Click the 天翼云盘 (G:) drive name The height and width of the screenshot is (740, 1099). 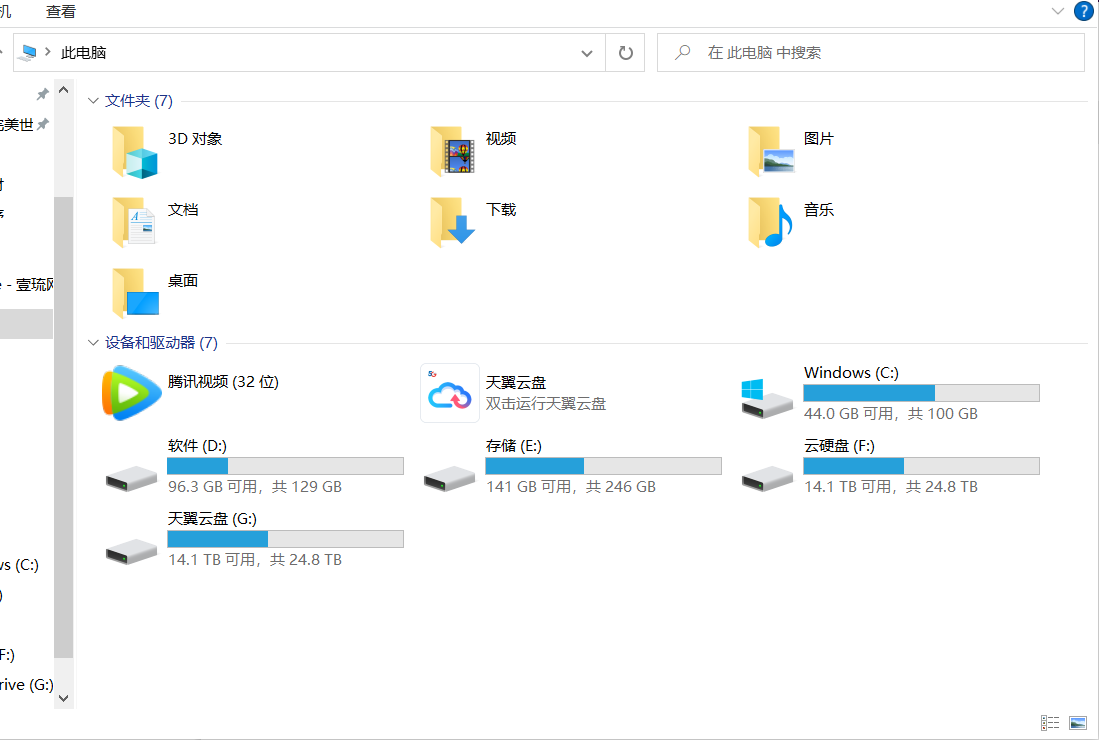tap(212, 519)
